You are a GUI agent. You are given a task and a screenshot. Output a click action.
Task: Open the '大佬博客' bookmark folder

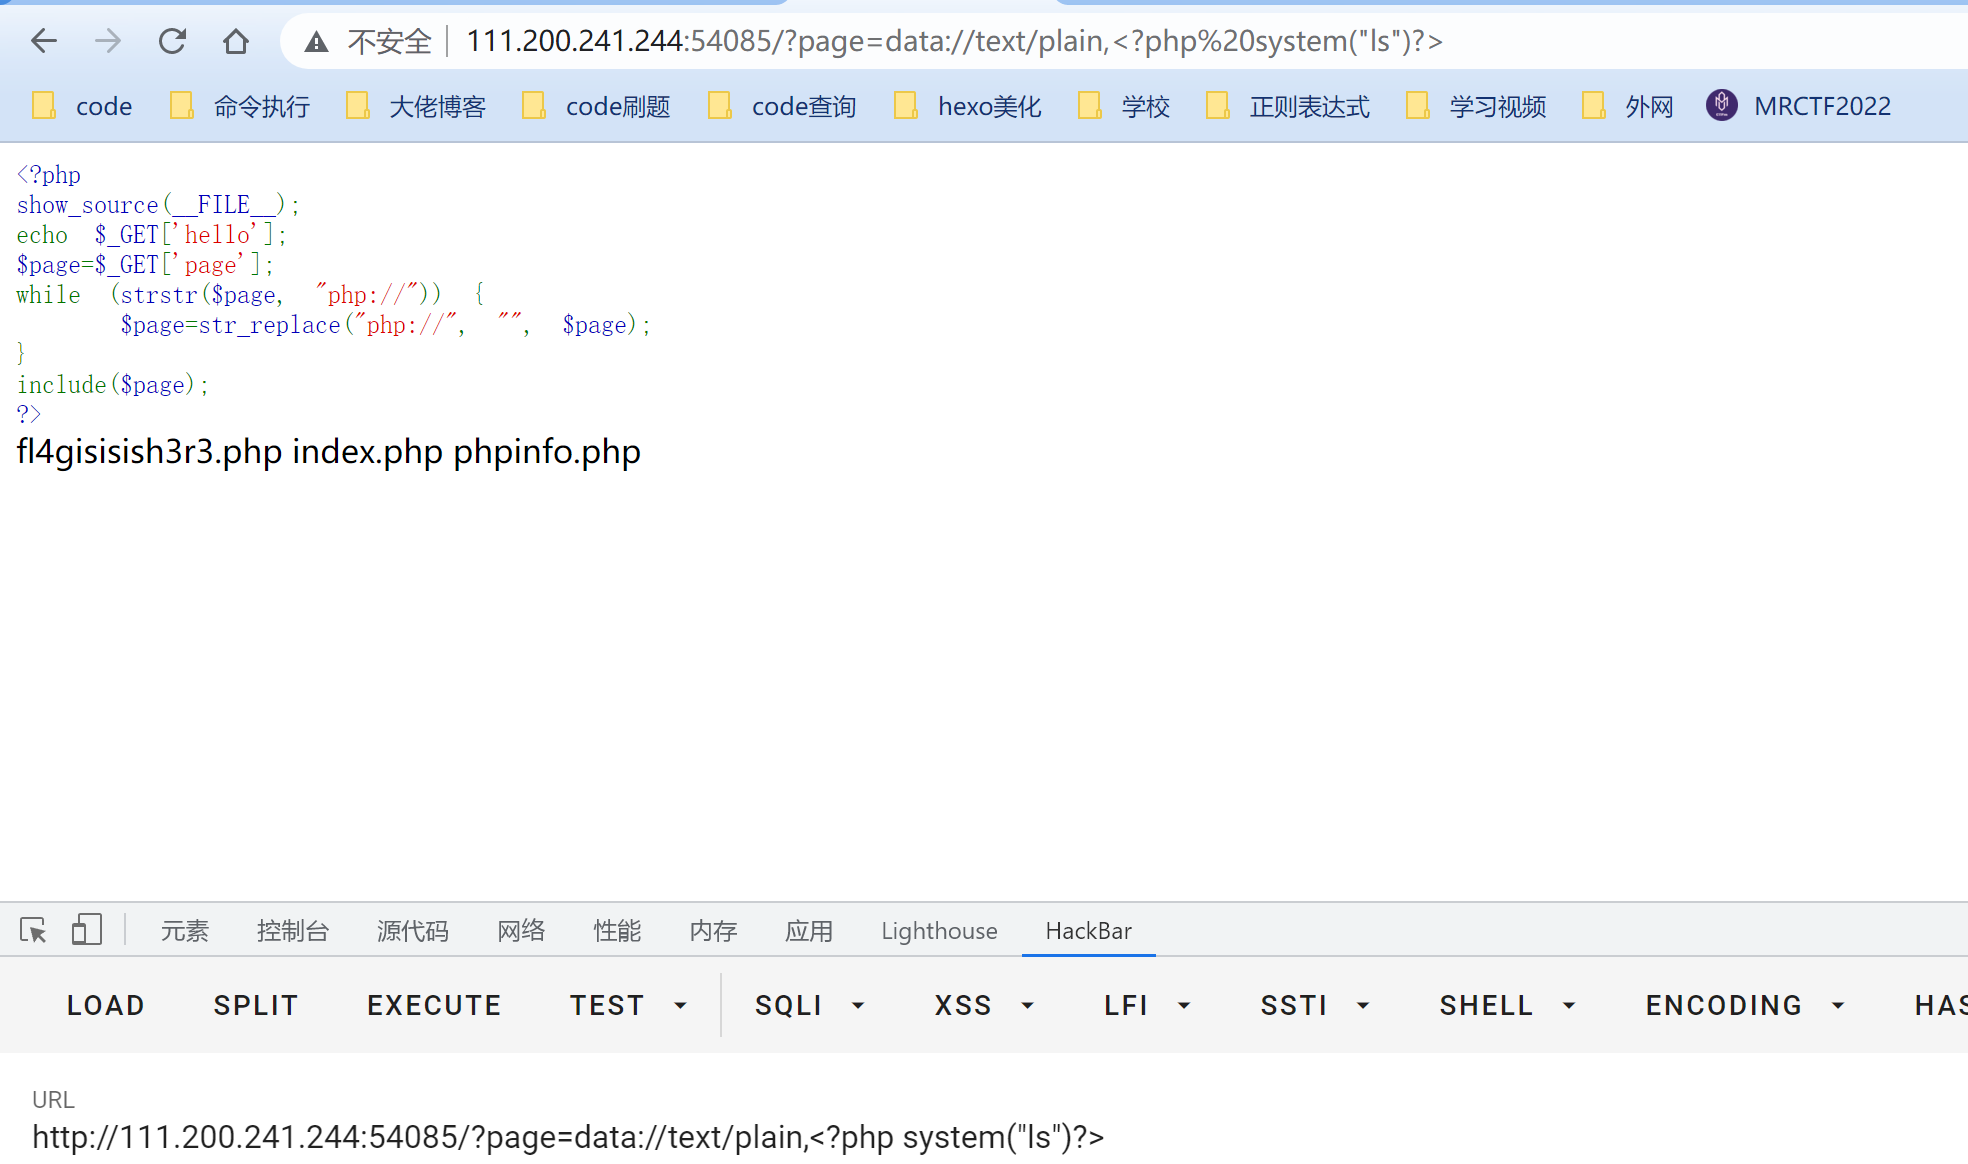pyautogui.click(x=416, y=106)
